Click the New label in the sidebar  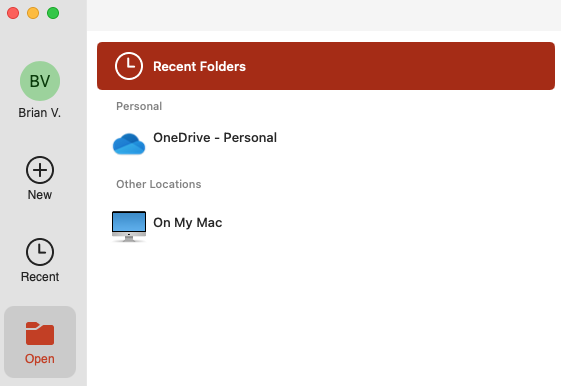pos(40,195)
